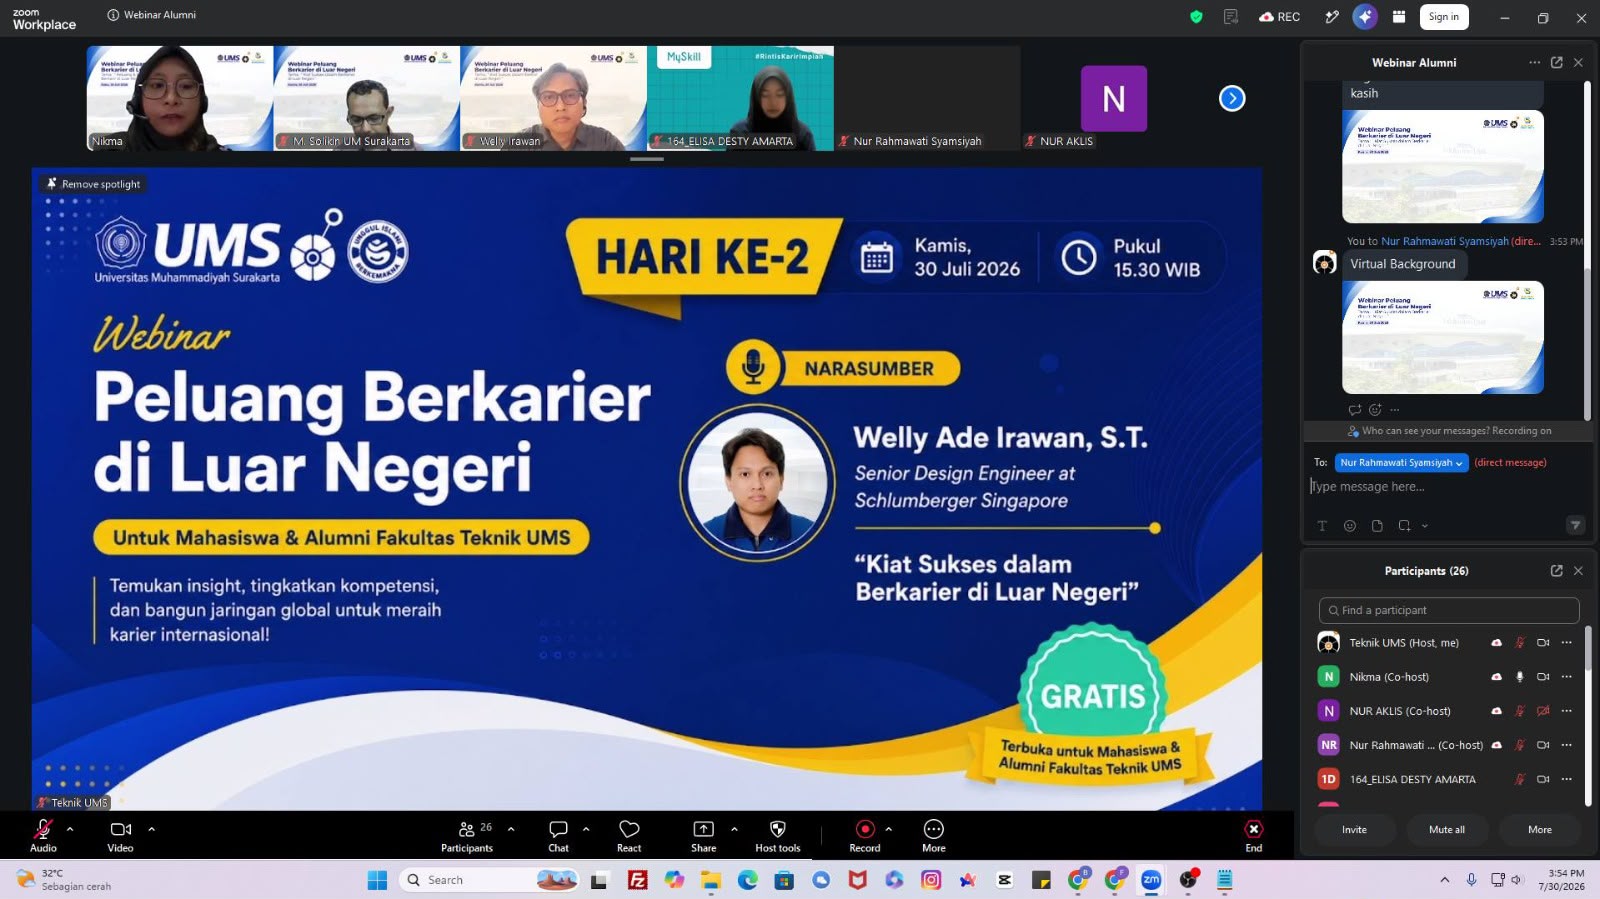This screenshot has width=1600, height=899.
Task: Expand chat options arrow
Action: (x=586, y=829)
